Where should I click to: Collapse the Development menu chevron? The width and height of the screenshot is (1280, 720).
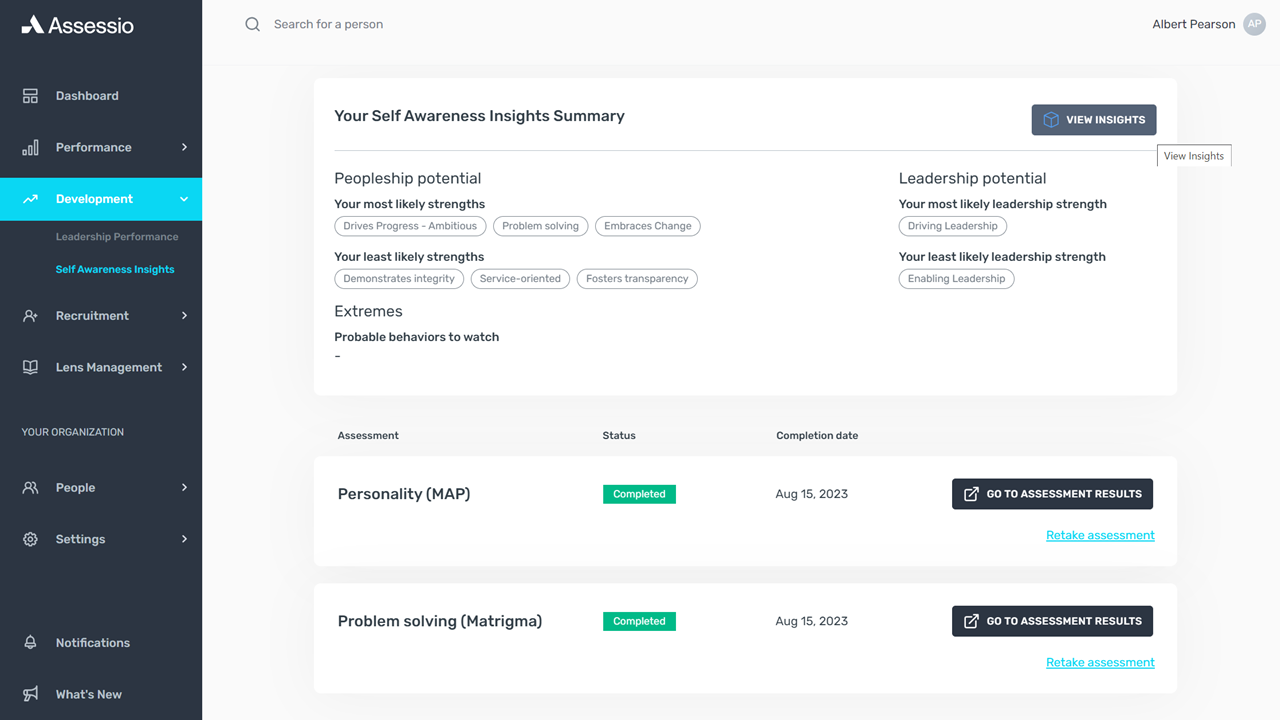184,199
